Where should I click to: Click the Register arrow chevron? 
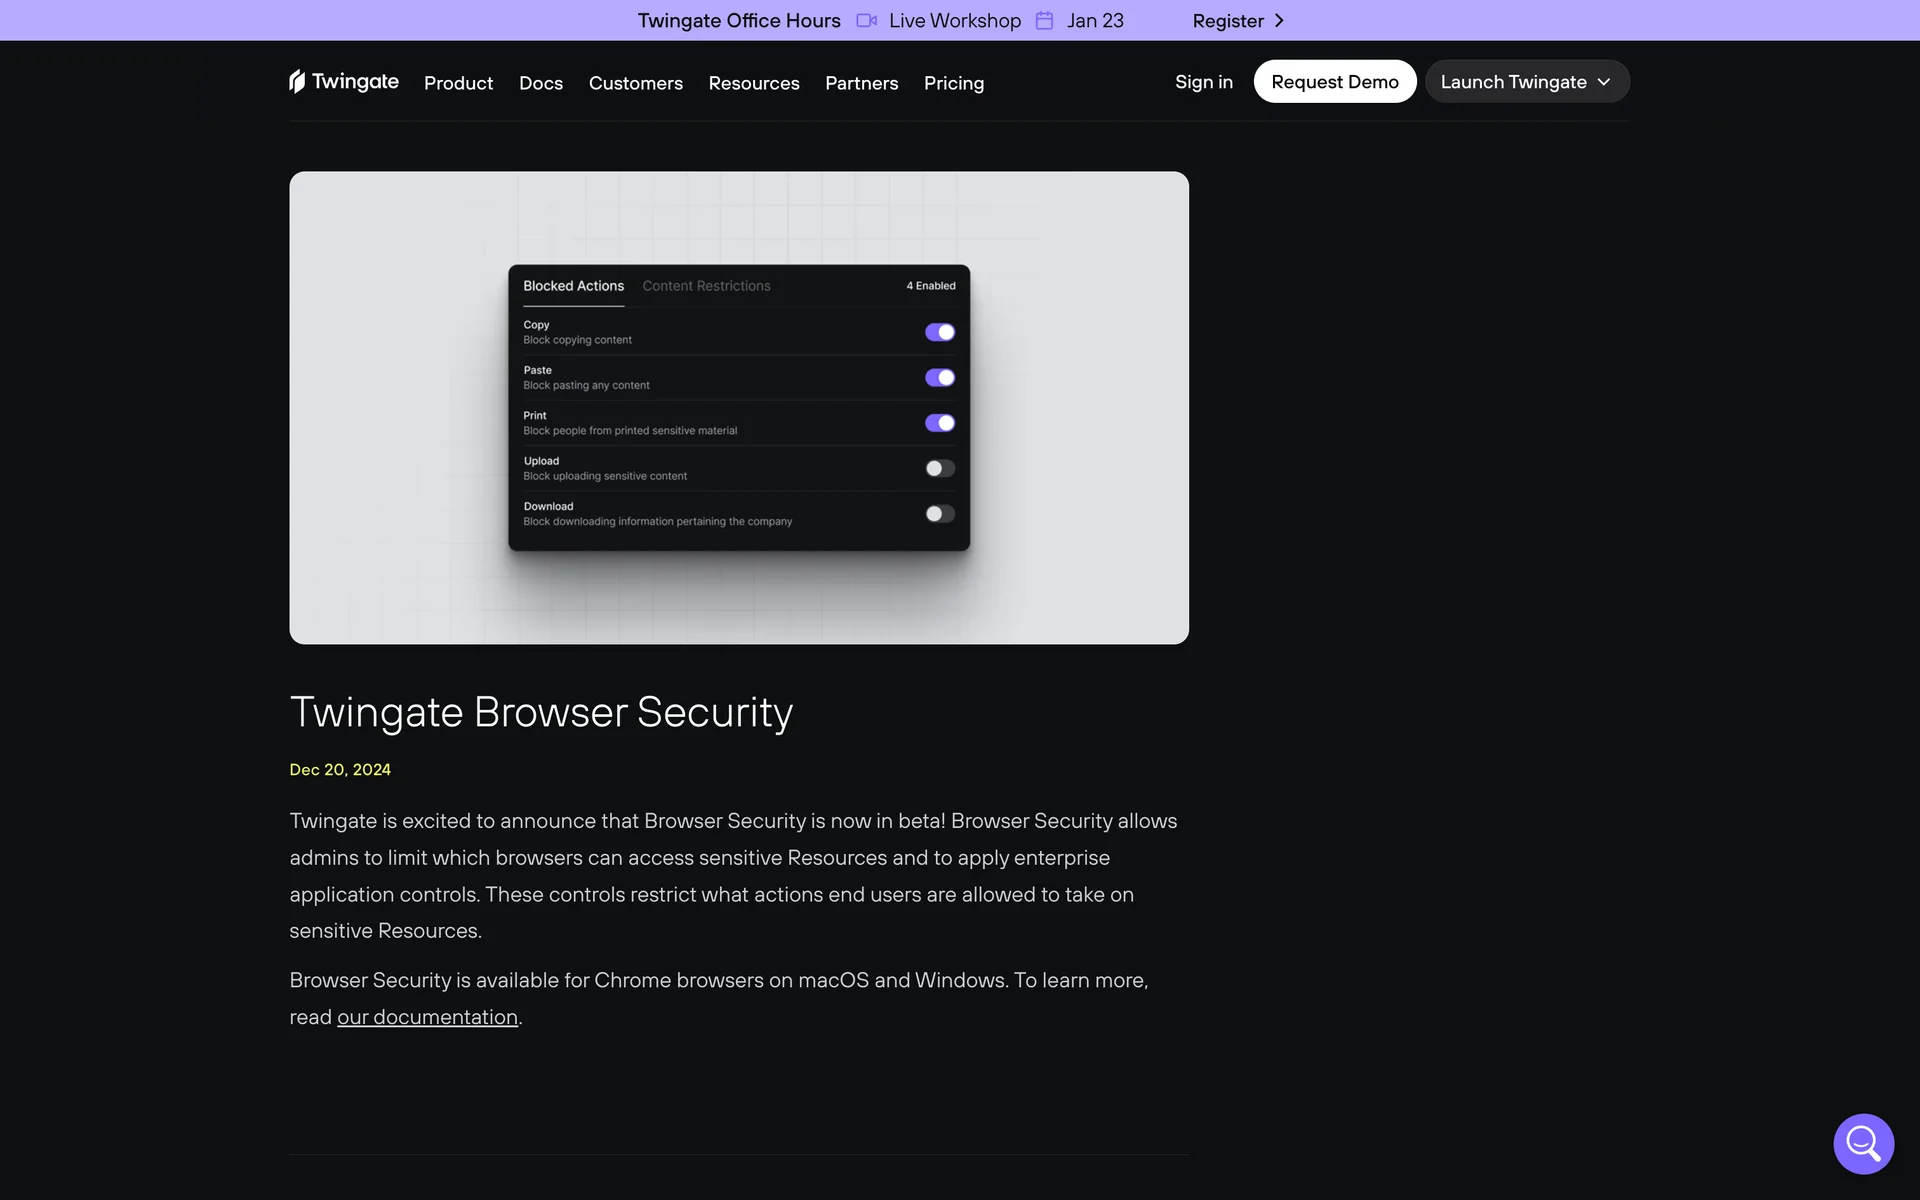click(x=1279, y=20)
